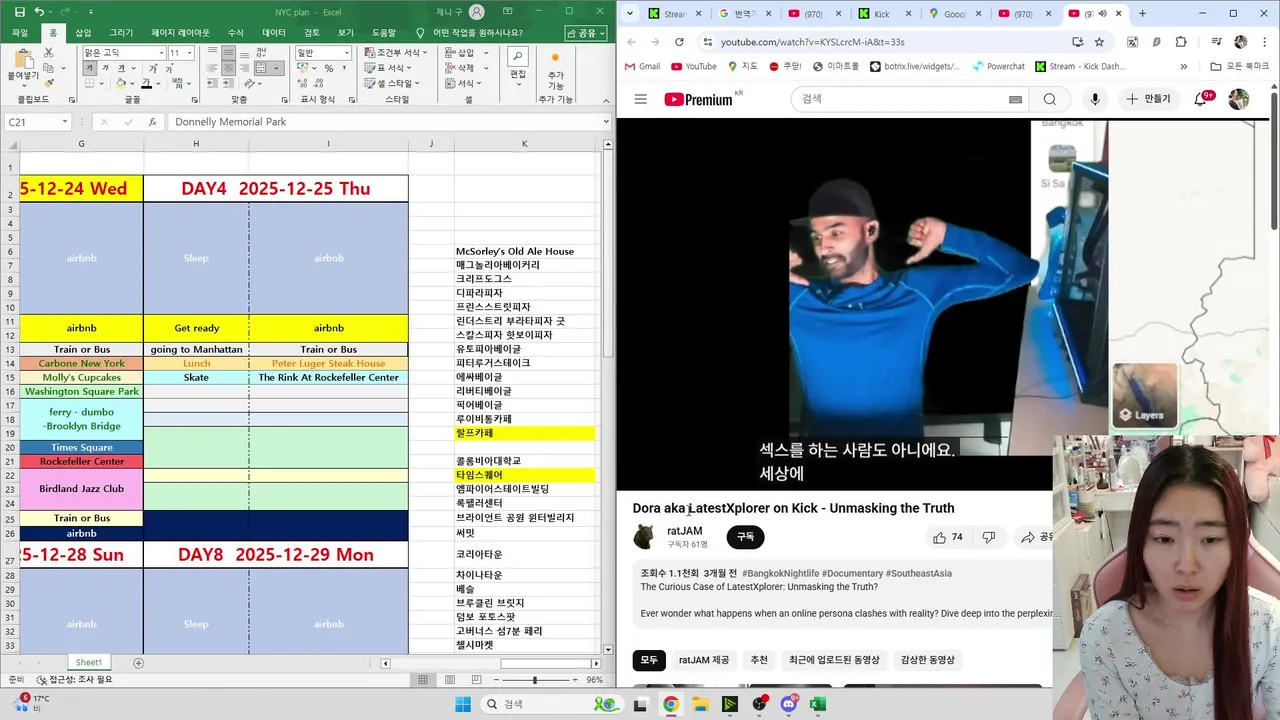Open the YouTube hamburger guide menu
The image size is (1280, 720).
641,99
